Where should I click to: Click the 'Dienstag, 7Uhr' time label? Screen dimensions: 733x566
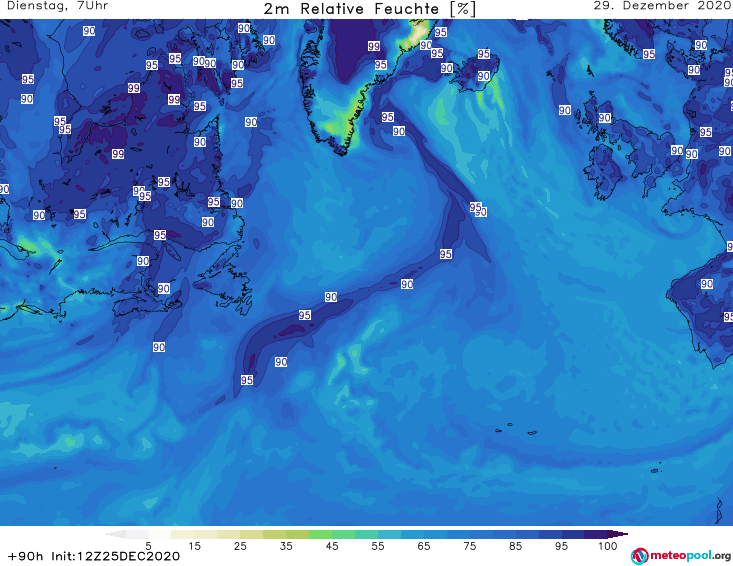click(57, 6)
